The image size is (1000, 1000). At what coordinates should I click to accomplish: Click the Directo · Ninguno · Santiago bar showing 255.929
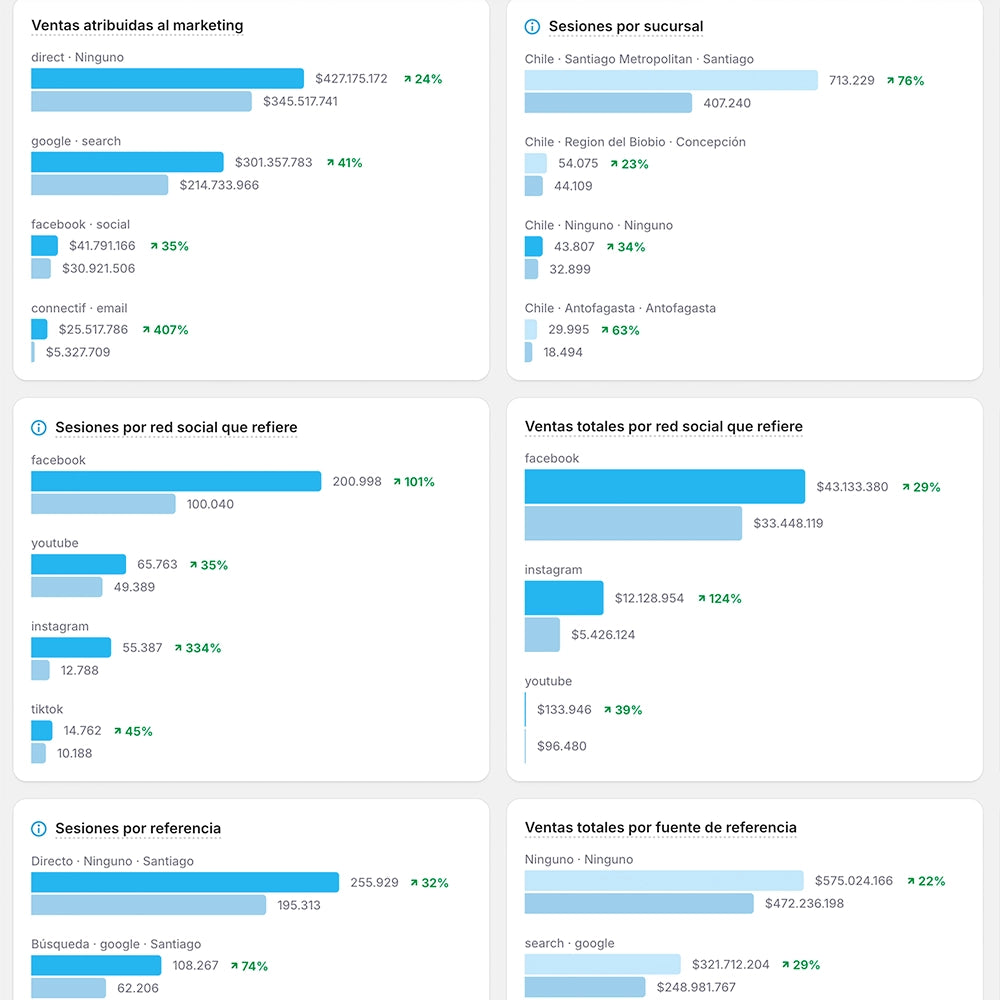(x=185, y=883)
